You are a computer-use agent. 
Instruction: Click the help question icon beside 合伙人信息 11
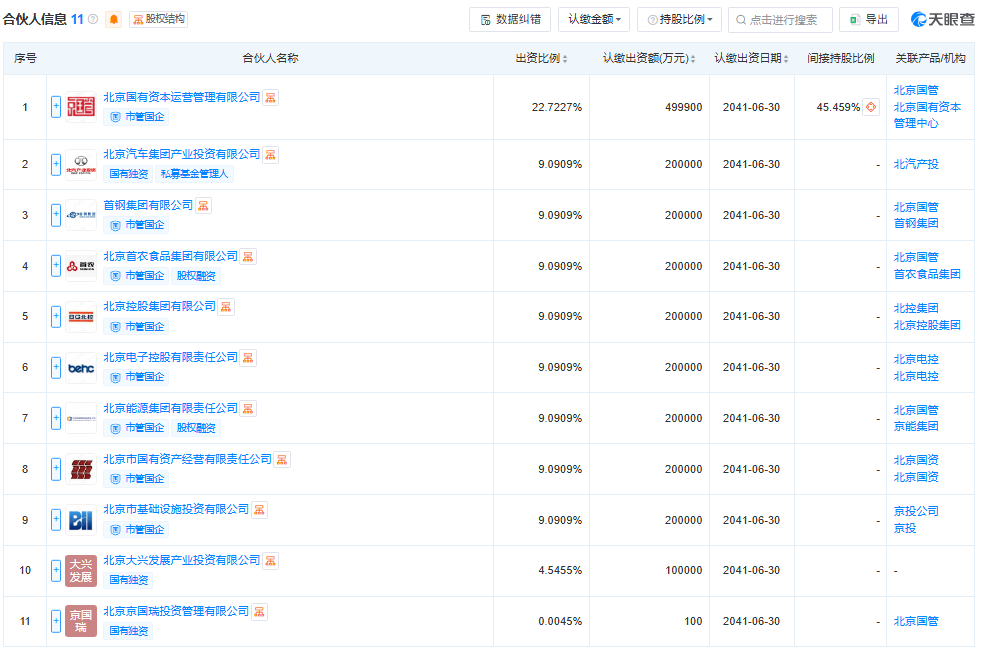pos(93,20)
